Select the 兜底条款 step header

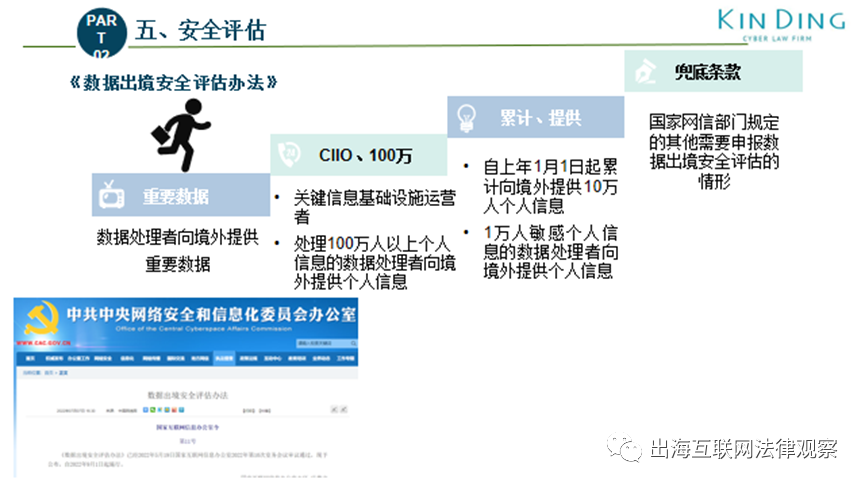pos(713,71)
